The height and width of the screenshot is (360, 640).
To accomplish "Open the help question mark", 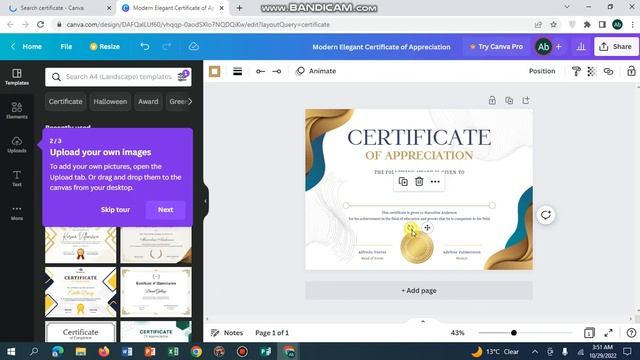I will pyautogui.click(x=631, y=333).
